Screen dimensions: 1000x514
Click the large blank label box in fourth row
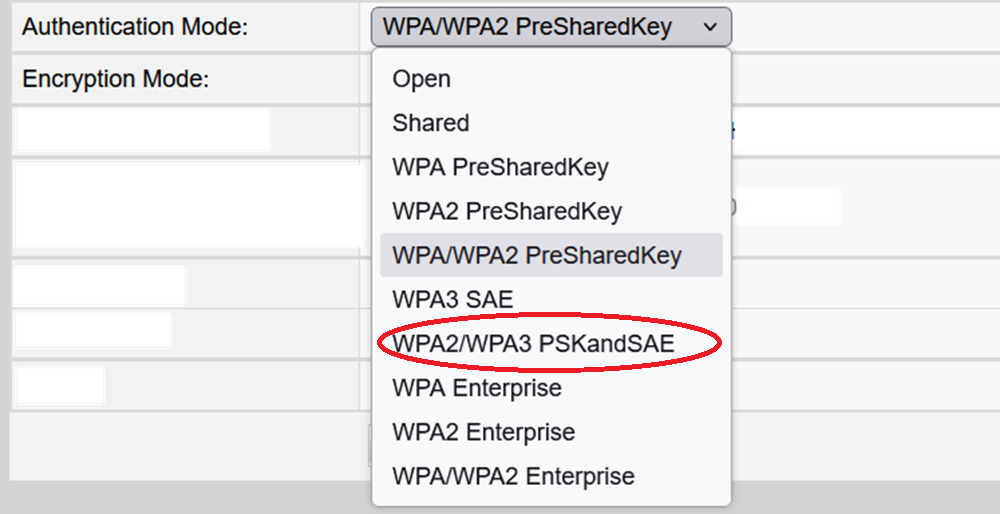tap(189, 205)
